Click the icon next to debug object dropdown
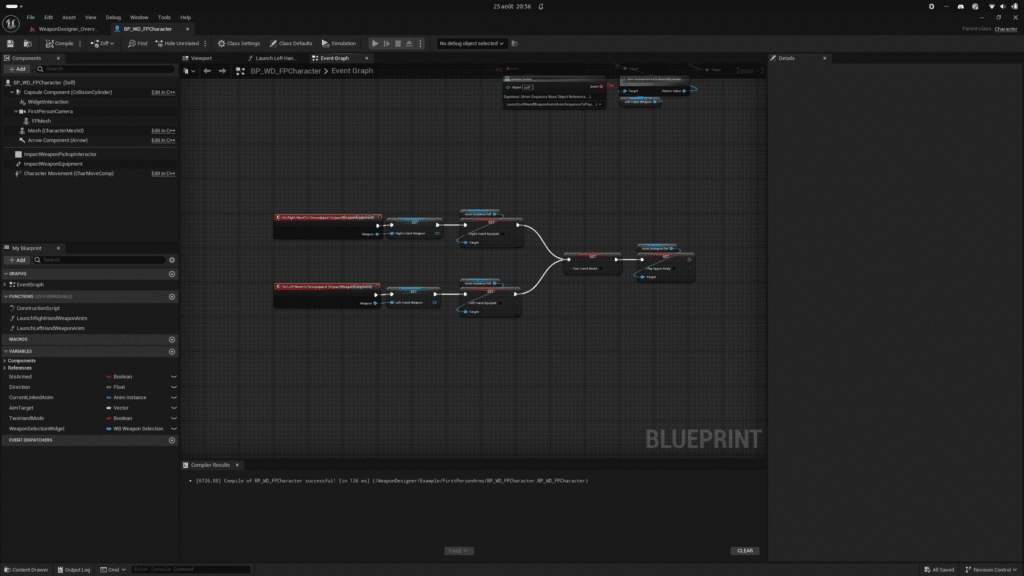This screenshot has width=1024, height=576. 515,44
